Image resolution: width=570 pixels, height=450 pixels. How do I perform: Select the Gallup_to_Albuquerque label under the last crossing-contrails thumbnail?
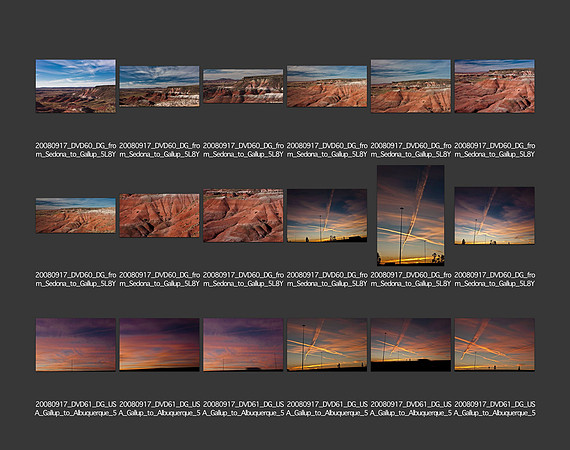(x=494, y=409)
